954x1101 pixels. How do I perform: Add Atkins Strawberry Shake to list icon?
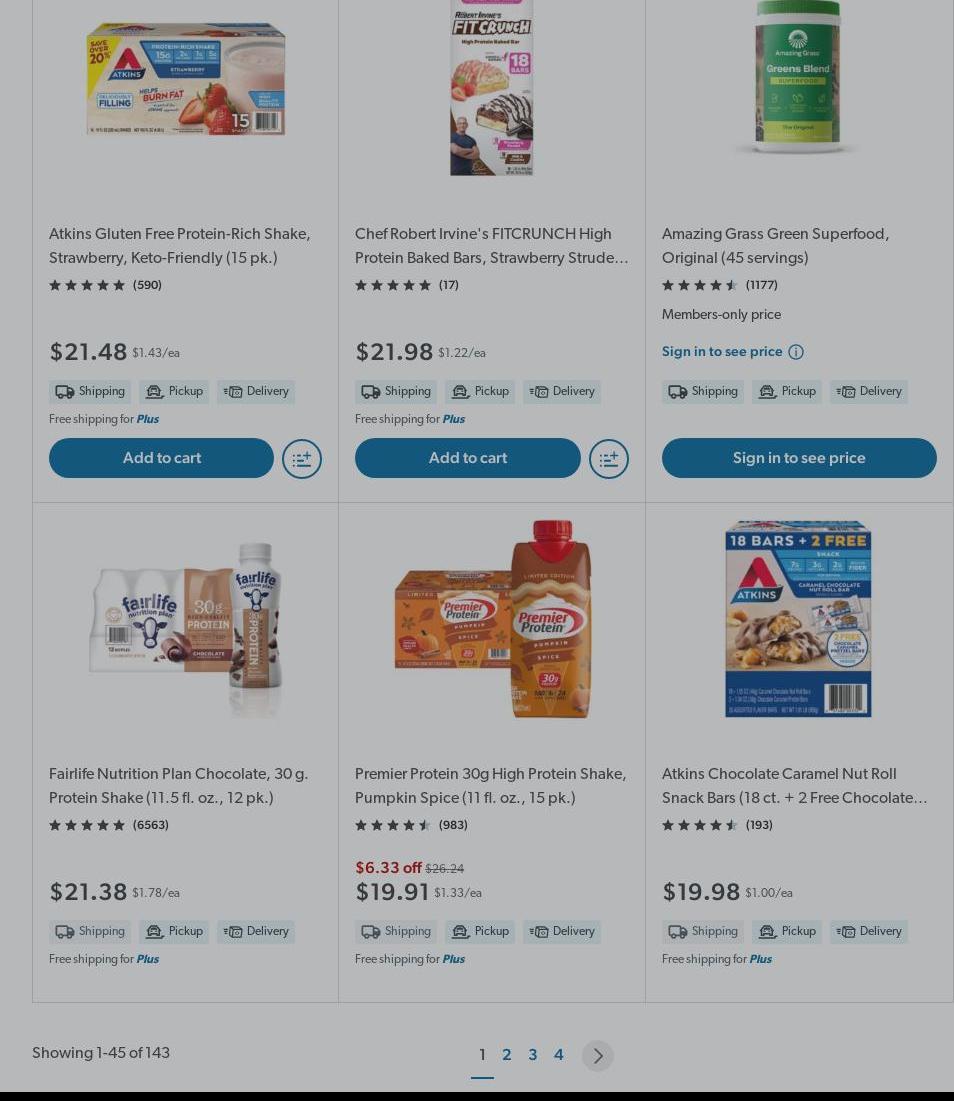[302, 459]
